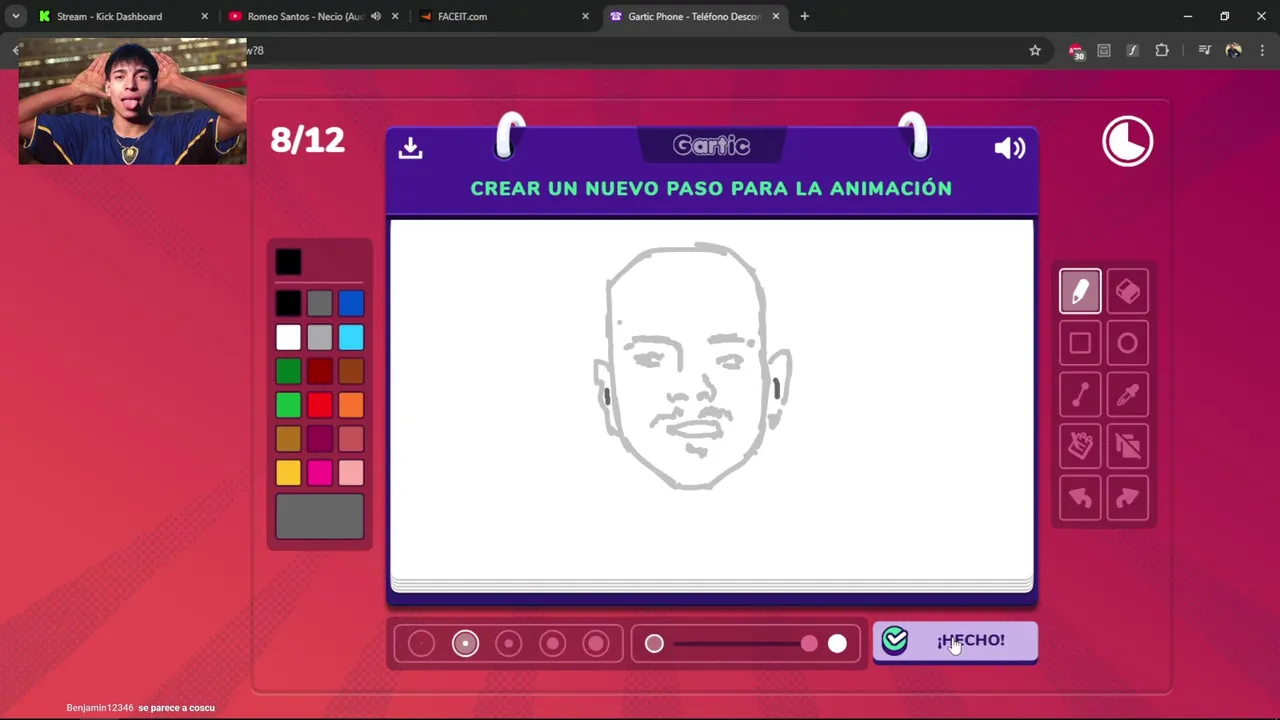Screen dimensions: 1280x720
Task: Select the fourth brush size
Action: 552,643
